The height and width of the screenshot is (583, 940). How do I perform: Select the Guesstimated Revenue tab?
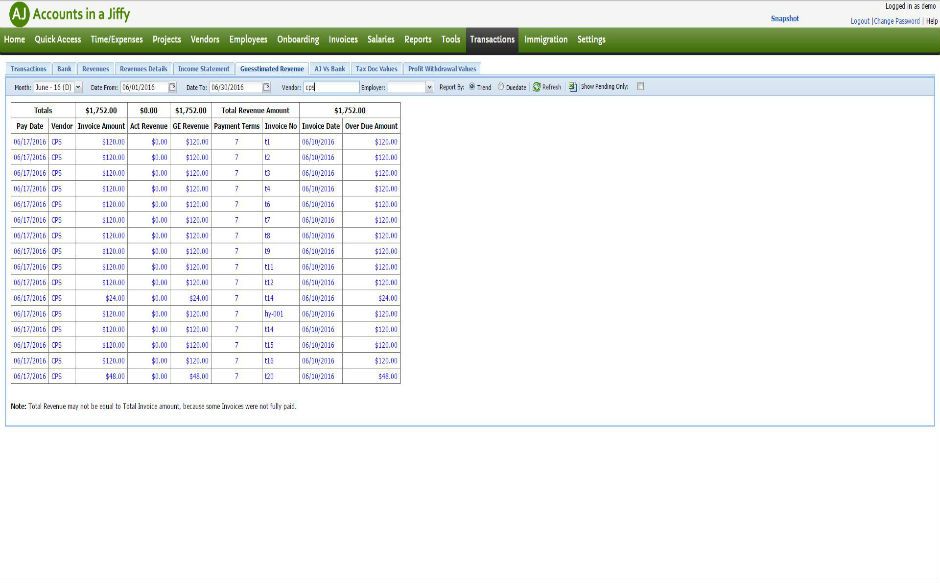[272, 69]
